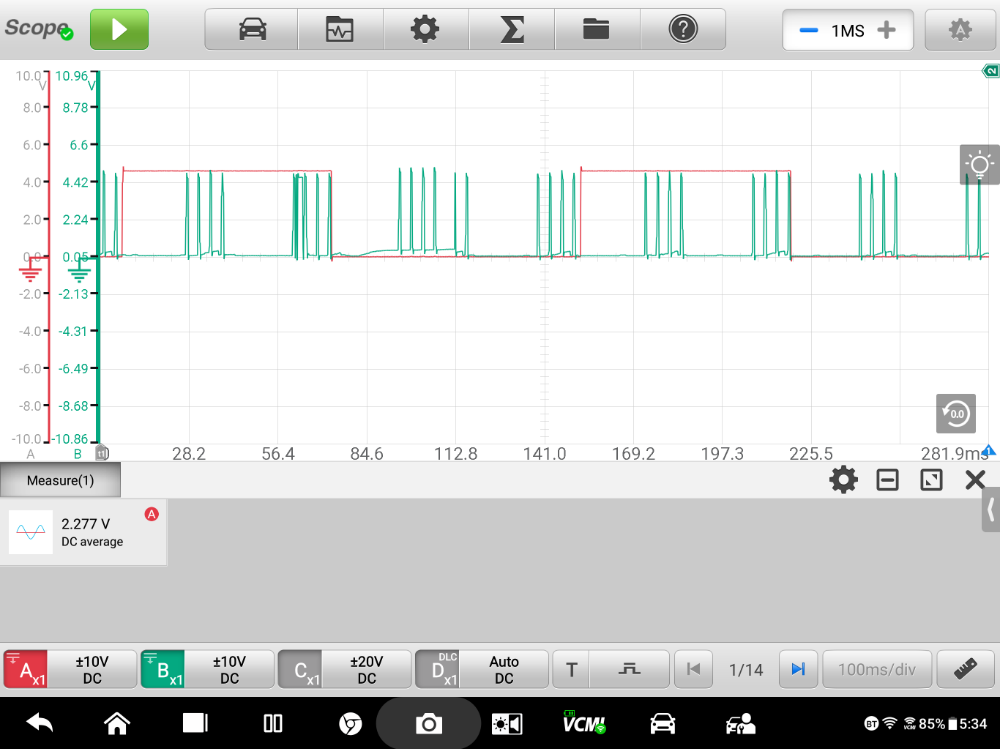The width and height of the screenshot is (1000, 749).
Task: Increase the 1MS sample setting with plus
Action: (886, 31)
